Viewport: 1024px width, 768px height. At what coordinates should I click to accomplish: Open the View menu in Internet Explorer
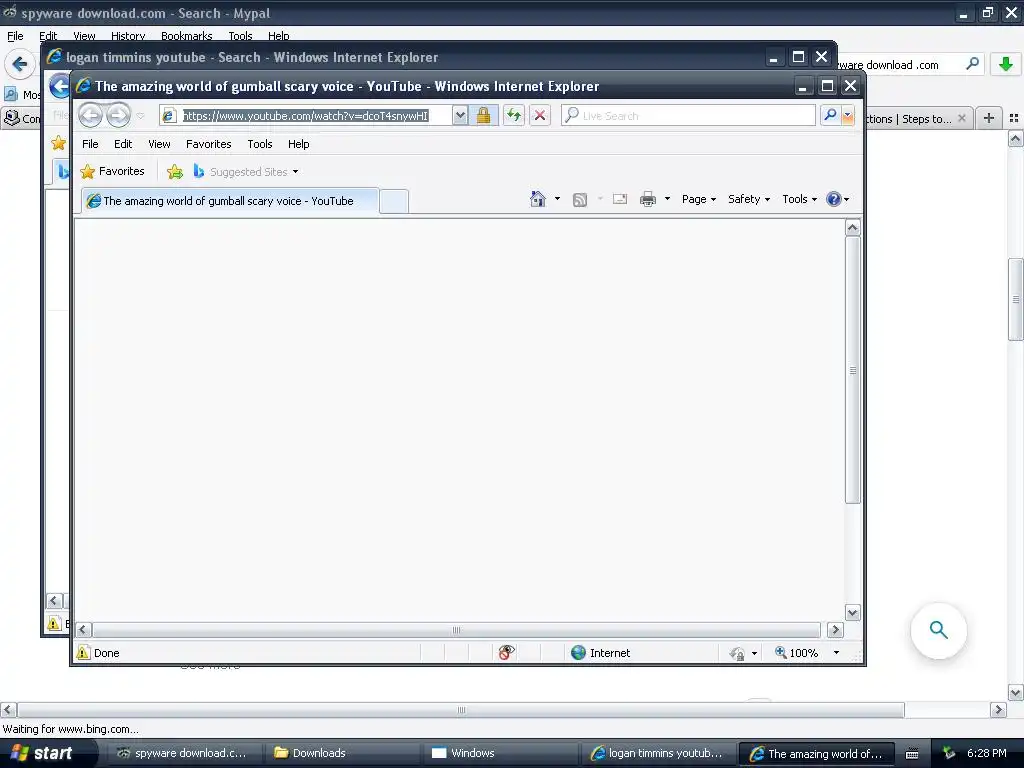coord(159,144)
